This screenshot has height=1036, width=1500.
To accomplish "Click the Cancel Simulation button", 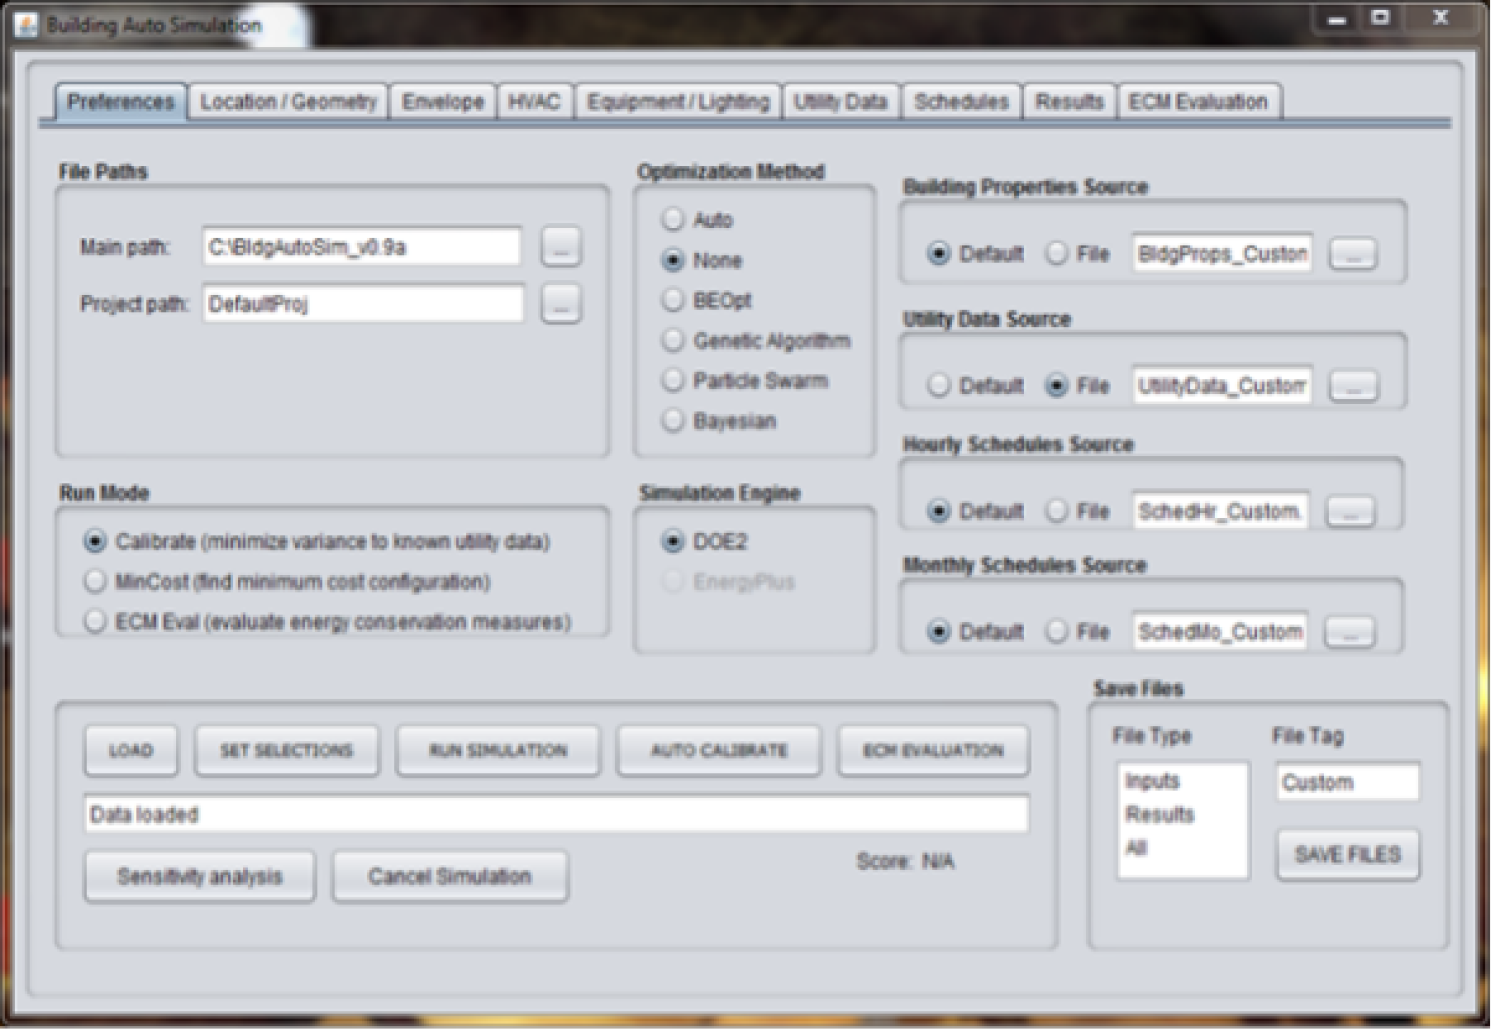I will tap(451, 877).
